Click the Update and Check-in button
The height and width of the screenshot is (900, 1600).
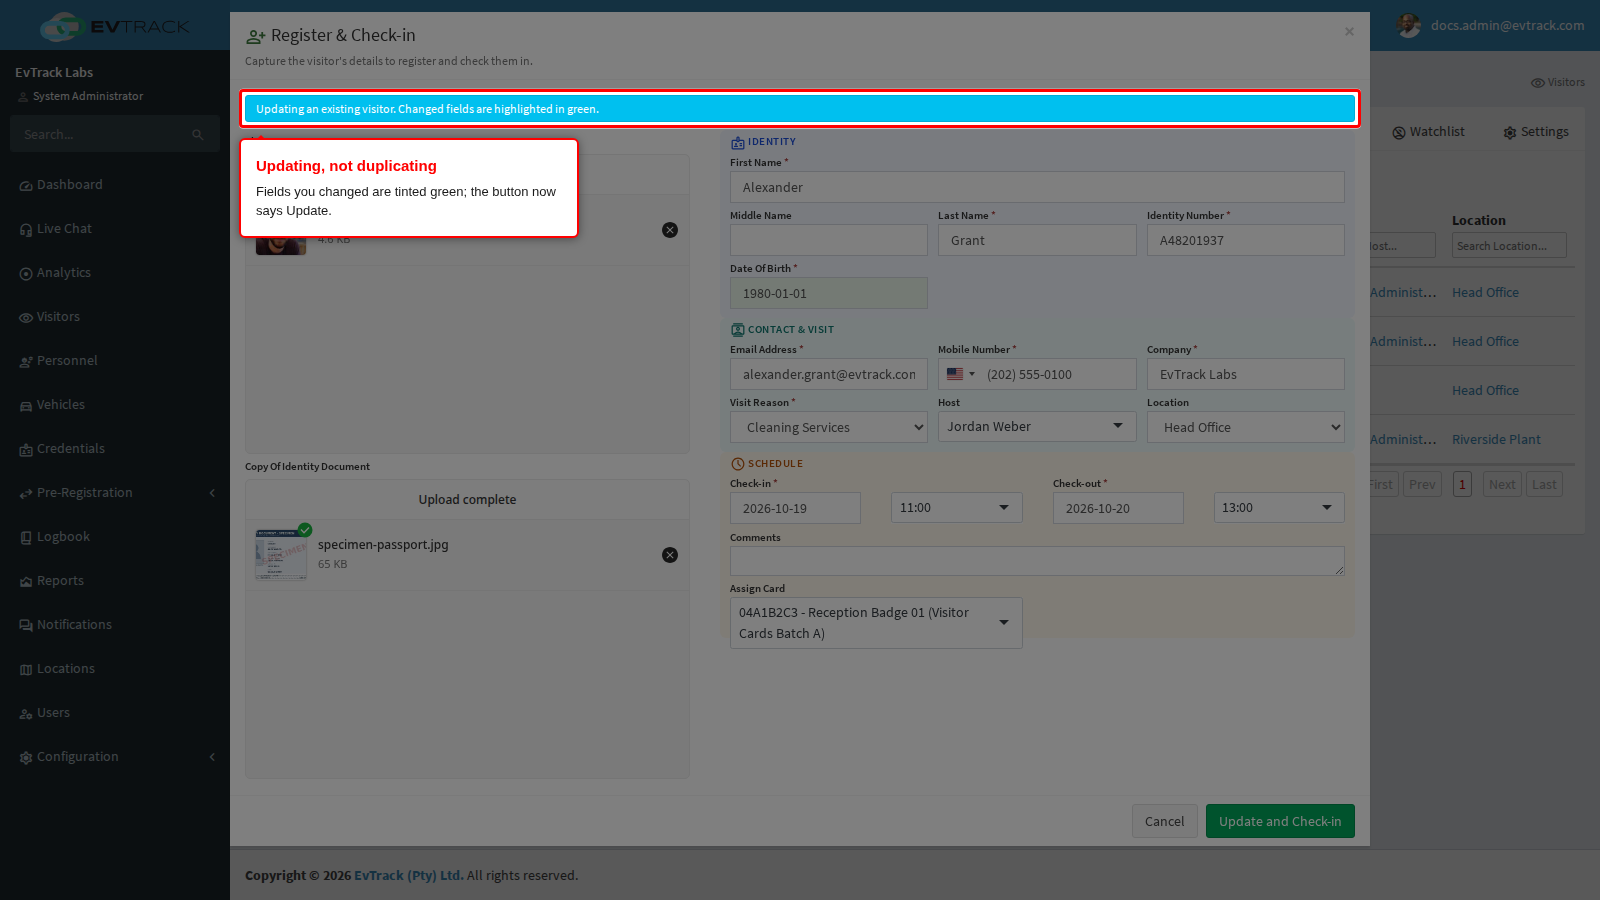1280,821
